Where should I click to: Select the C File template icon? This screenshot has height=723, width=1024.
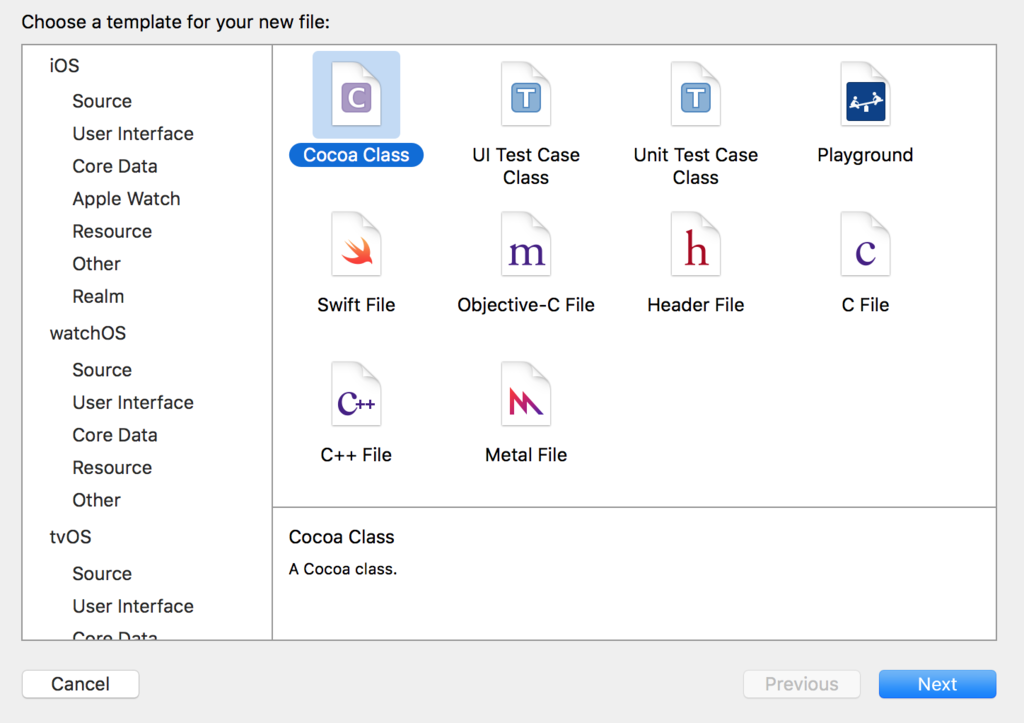click(865, 245)
